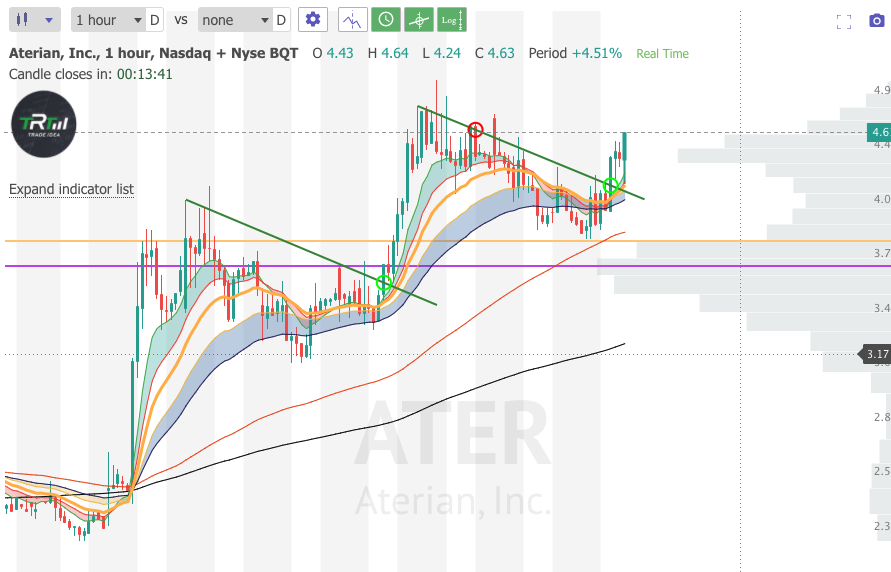
Task: Toggle the green clock icon
Action: [x=386, y=20]
